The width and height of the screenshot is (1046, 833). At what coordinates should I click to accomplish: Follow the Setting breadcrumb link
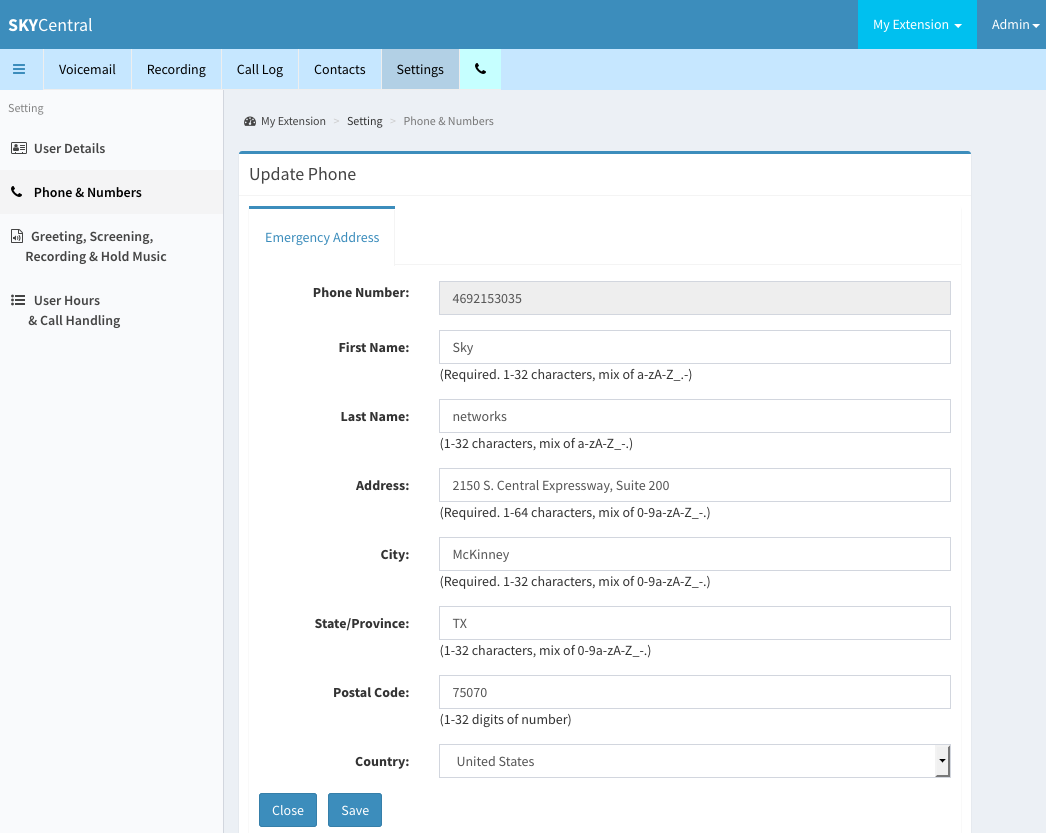coord(364,121)
